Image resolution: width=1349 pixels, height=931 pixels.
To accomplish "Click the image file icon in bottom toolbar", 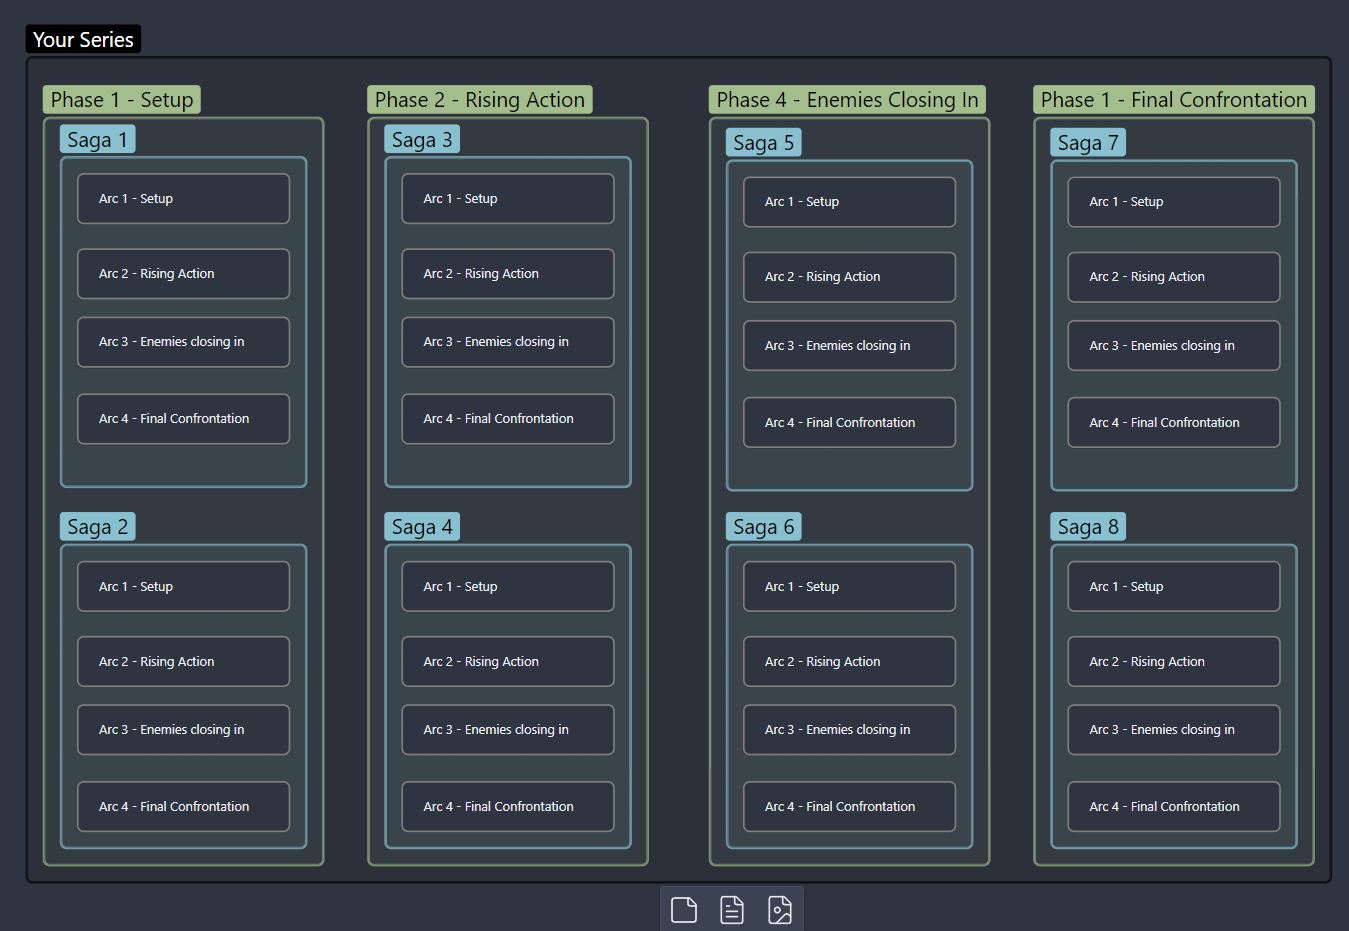I will (x=780, y=910).
